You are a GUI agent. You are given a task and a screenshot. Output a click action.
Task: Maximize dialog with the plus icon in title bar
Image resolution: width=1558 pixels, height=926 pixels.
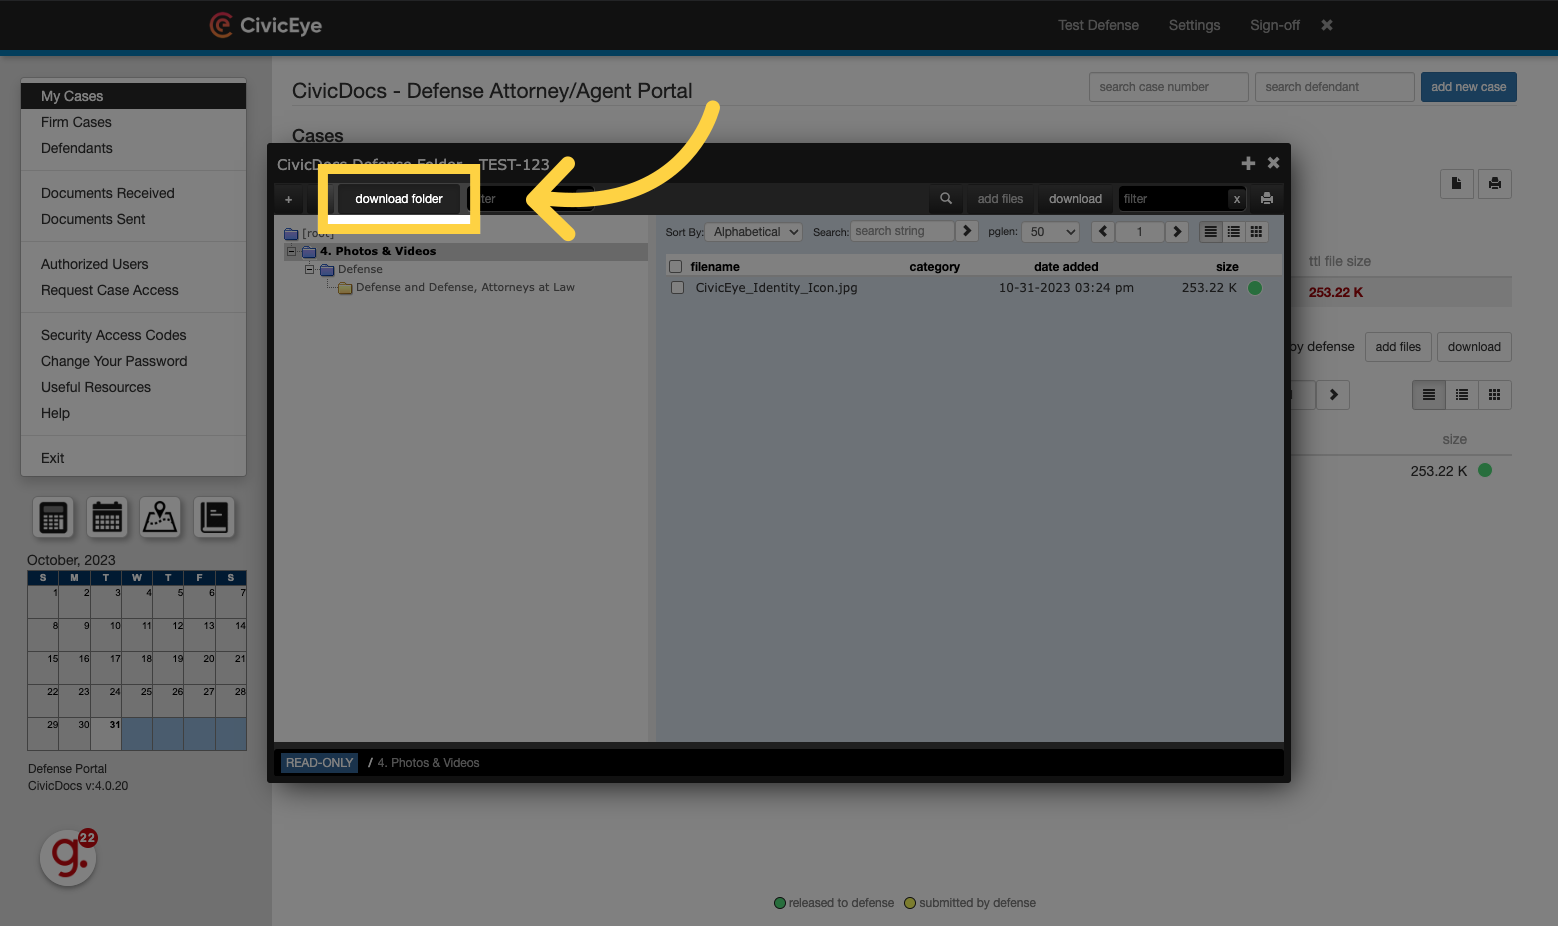(1248, 163)
